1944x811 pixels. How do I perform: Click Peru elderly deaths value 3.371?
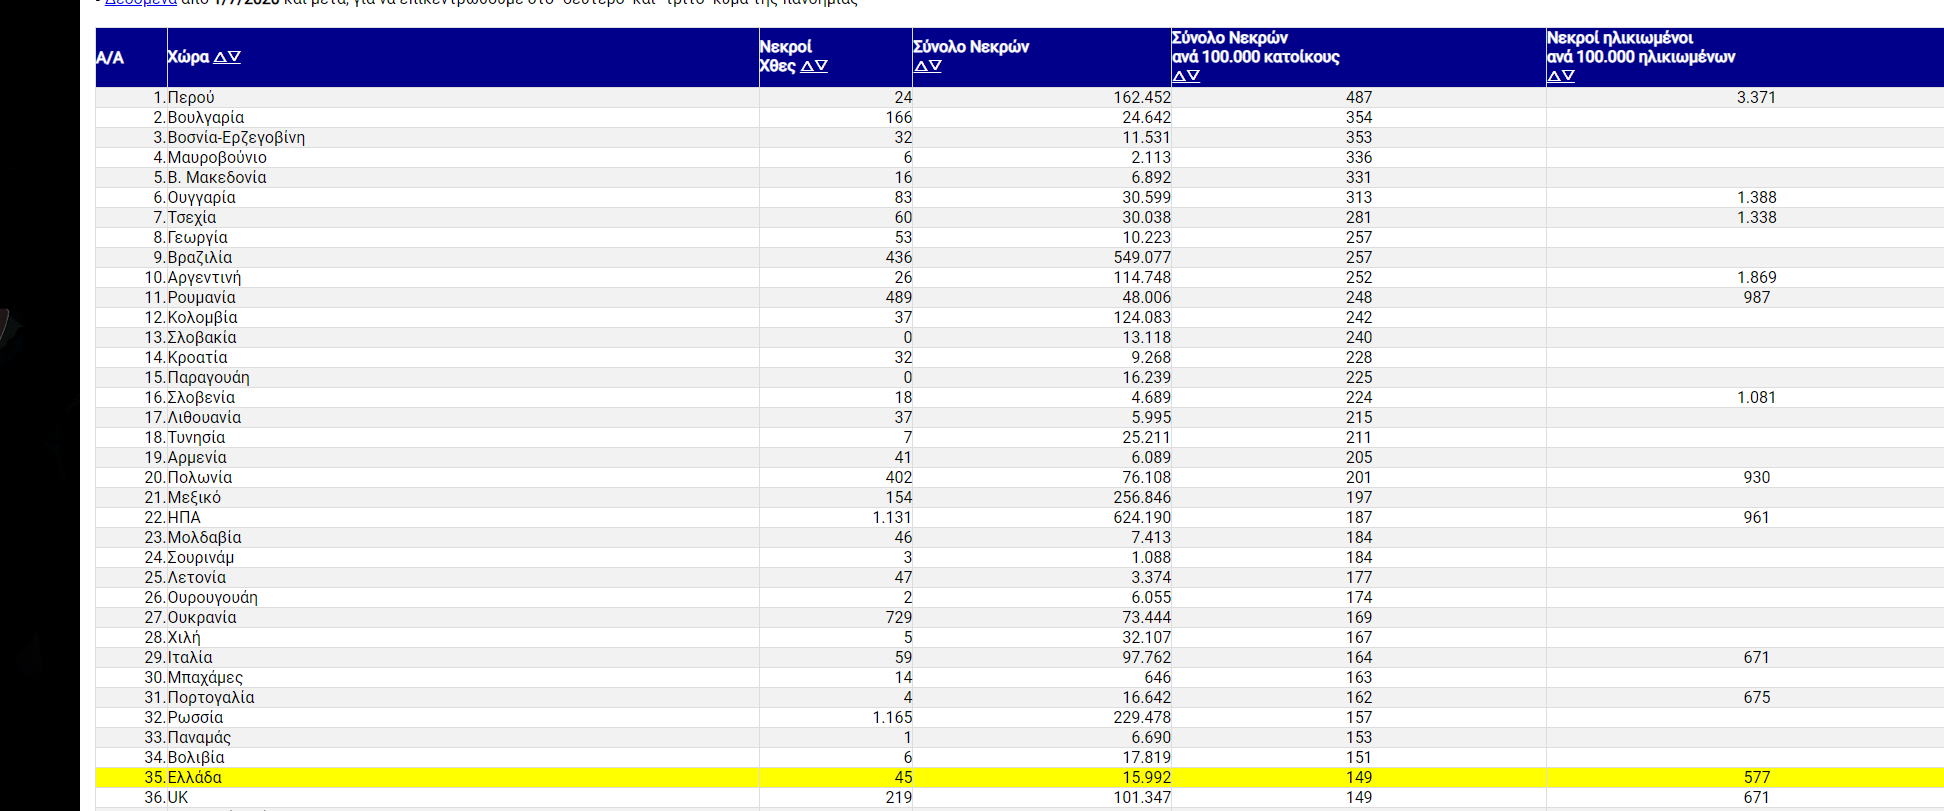tap(1757, 97)
